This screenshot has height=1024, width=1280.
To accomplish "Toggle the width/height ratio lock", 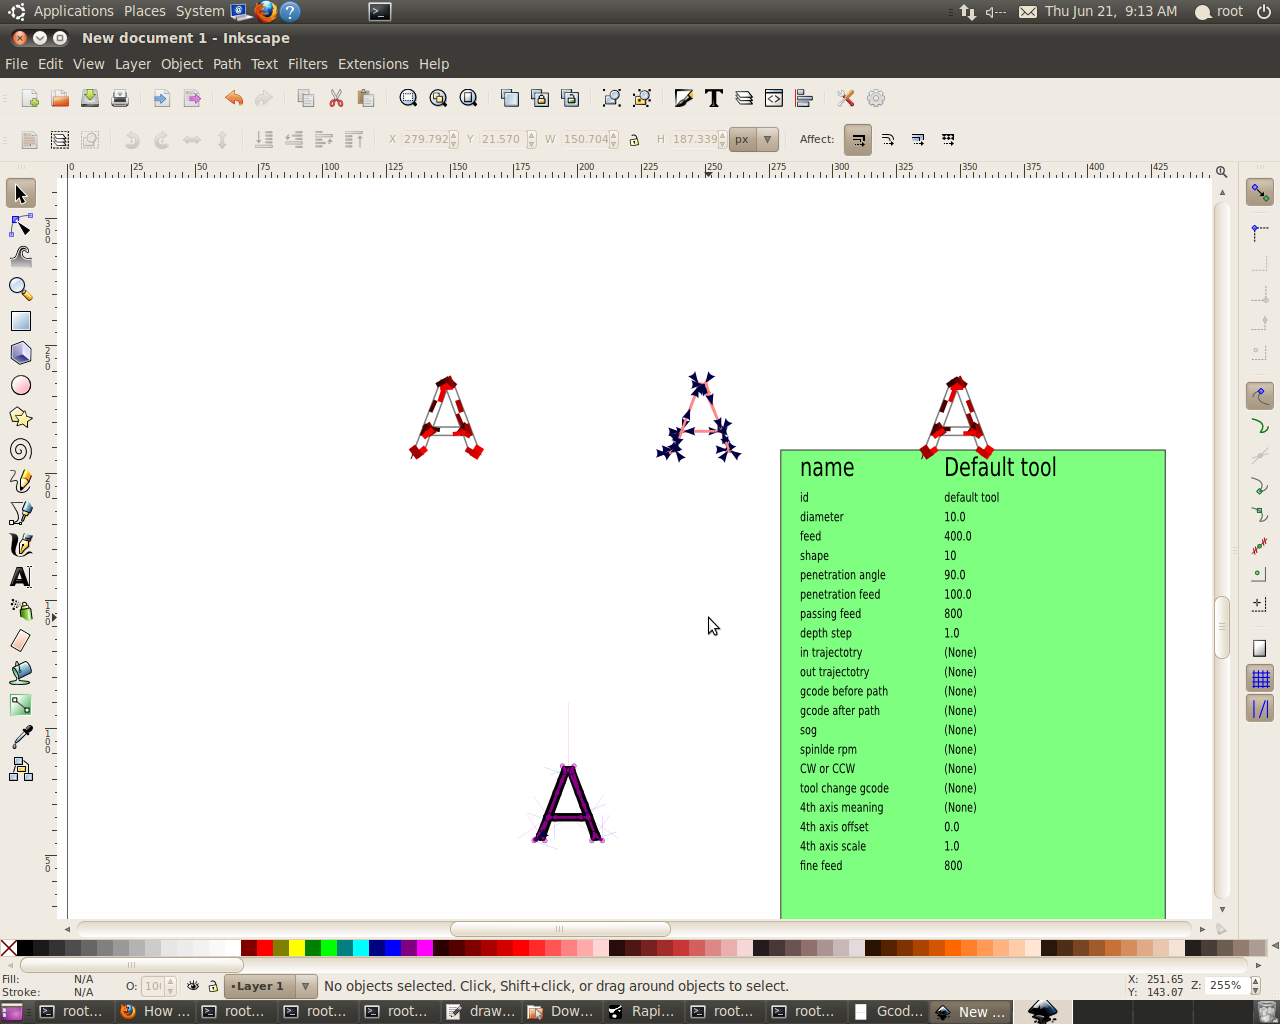I will point(634,140).
